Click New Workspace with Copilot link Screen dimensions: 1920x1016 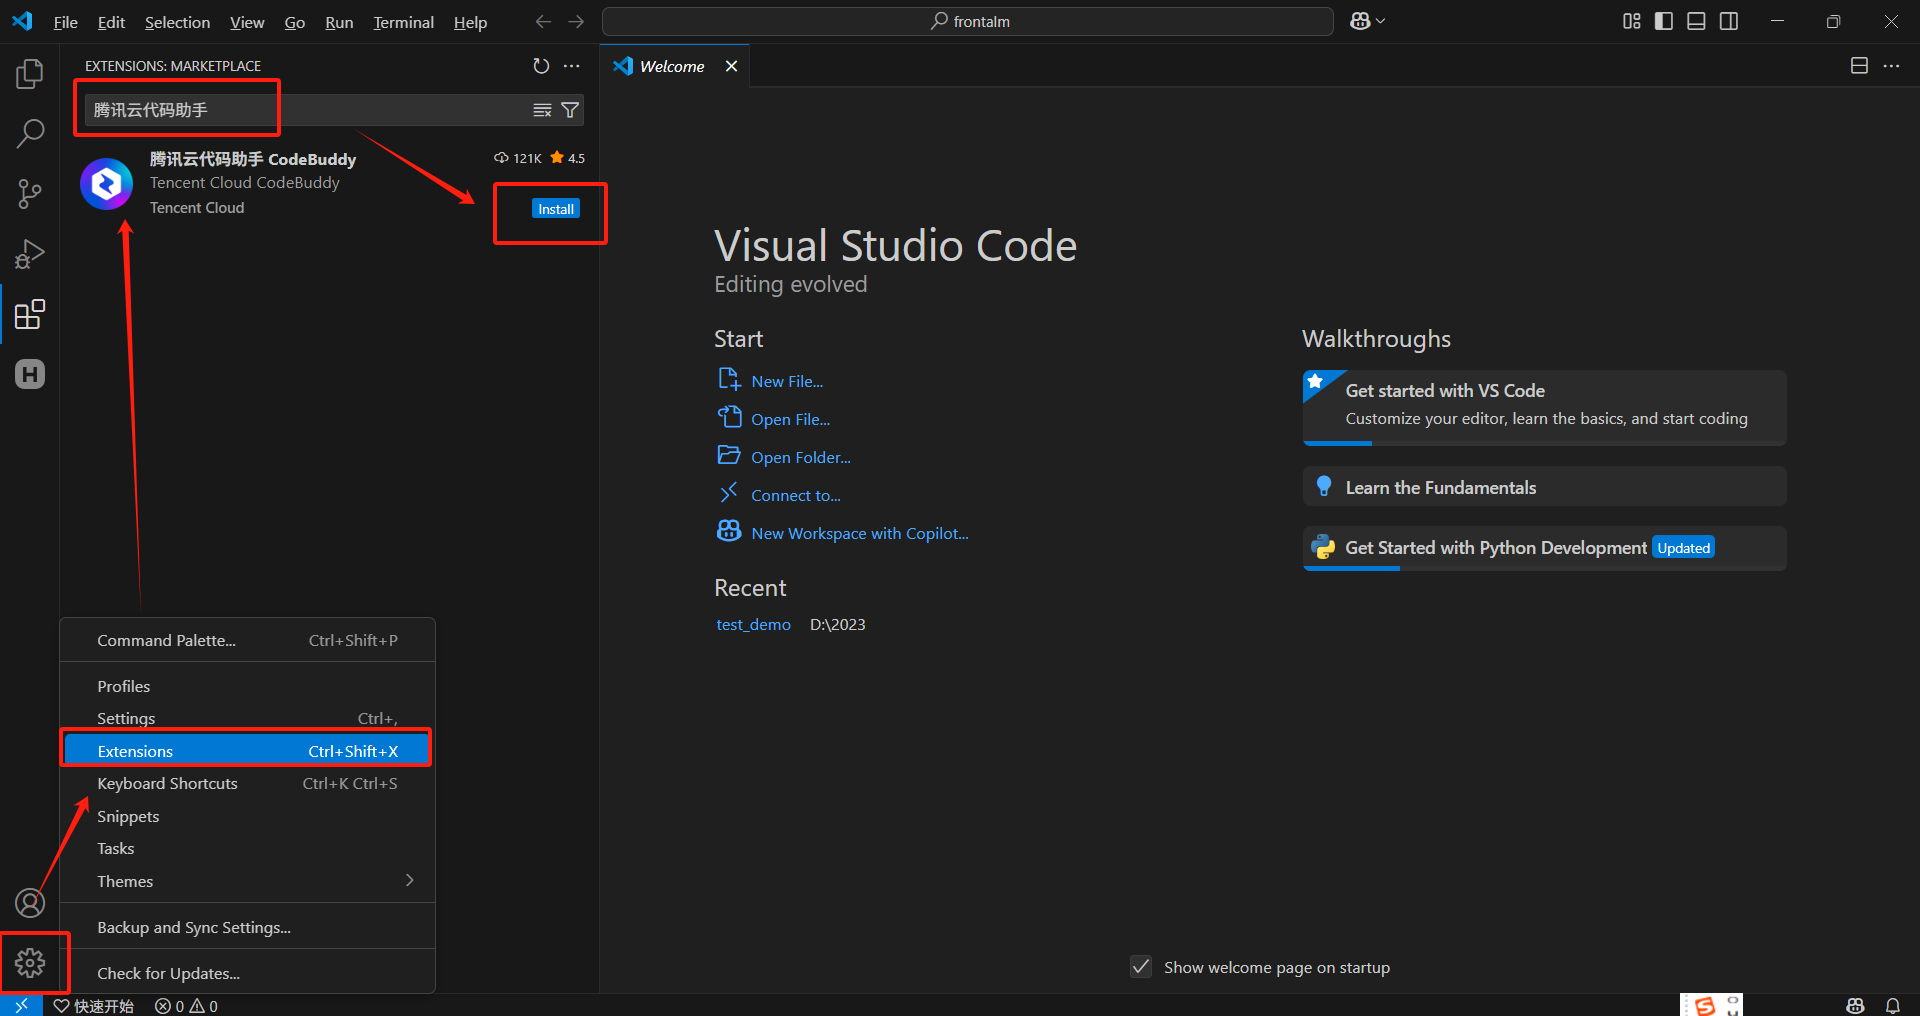[860, 533]
